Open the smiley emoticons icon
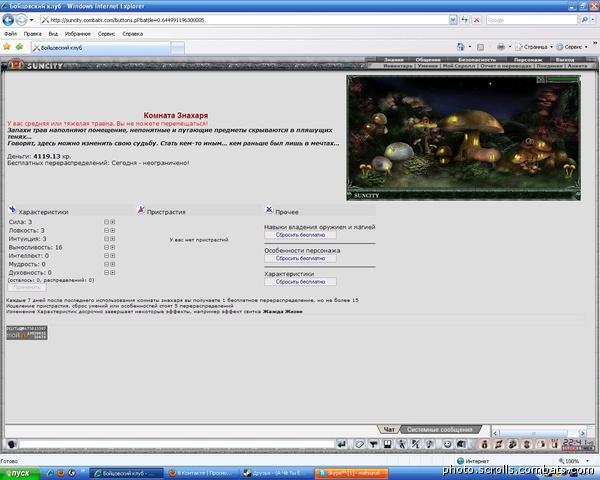This screenshot has height=480, width=600. point(447,444)
